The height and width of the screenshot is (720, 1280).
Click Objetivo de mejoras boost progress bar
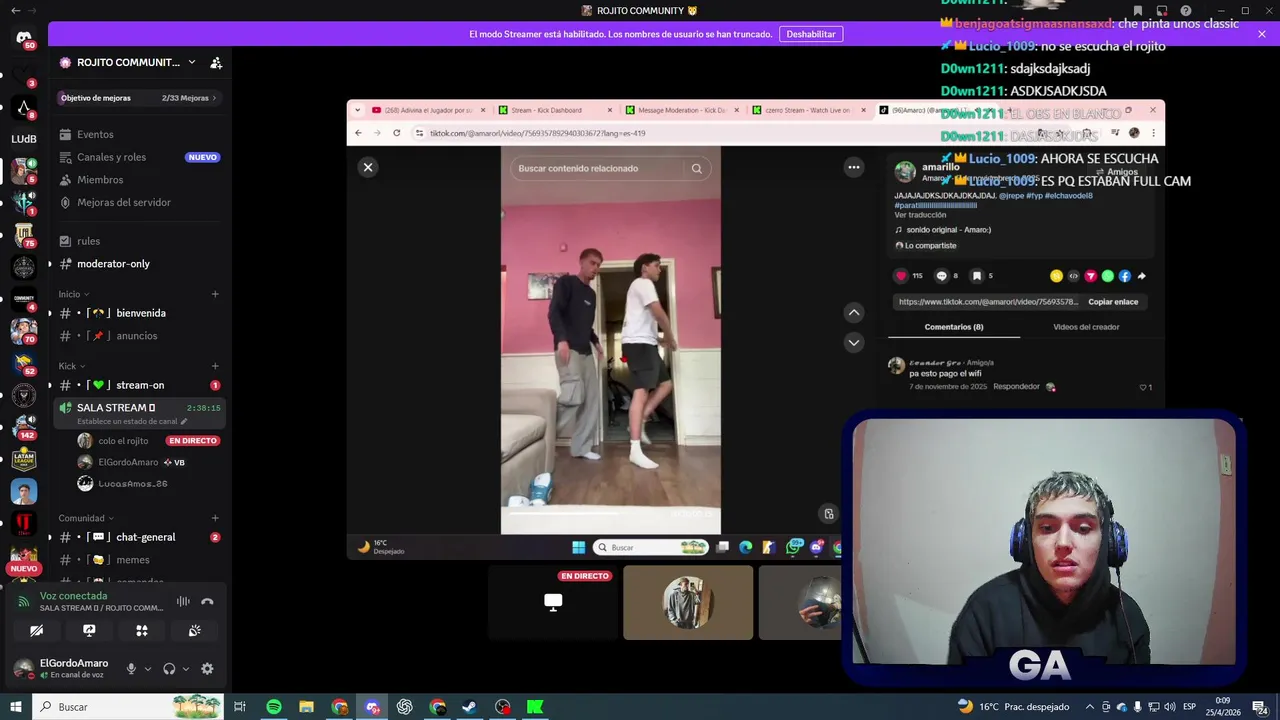139,98
